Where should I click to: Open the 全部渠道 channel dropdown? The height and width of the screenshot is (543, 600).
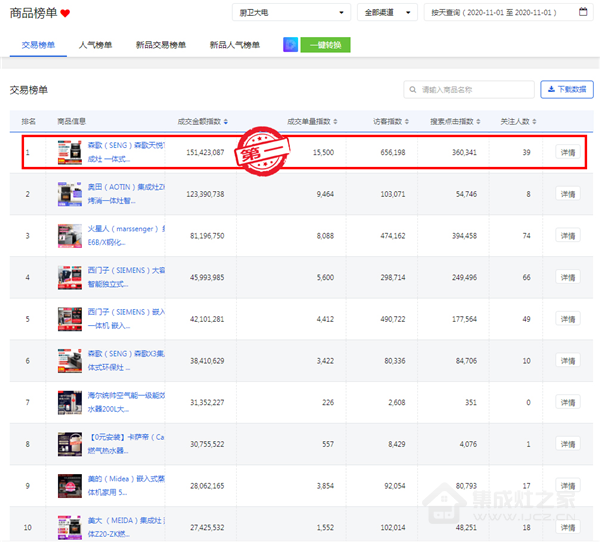coord(387,13)
